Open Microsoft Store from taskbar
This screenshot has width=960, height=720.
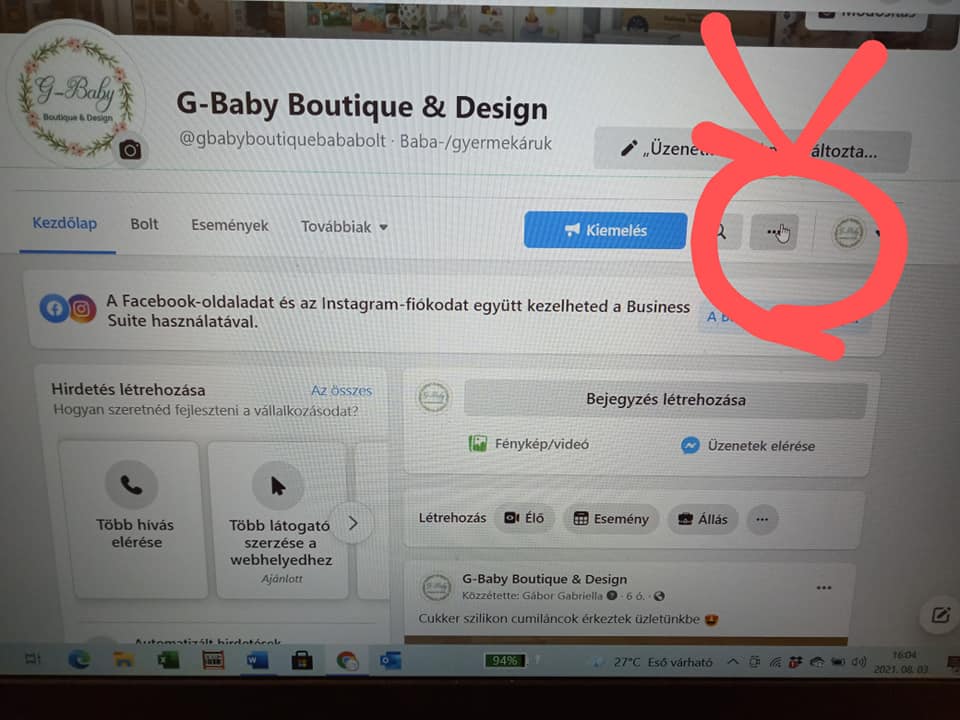tap(302, 661)
